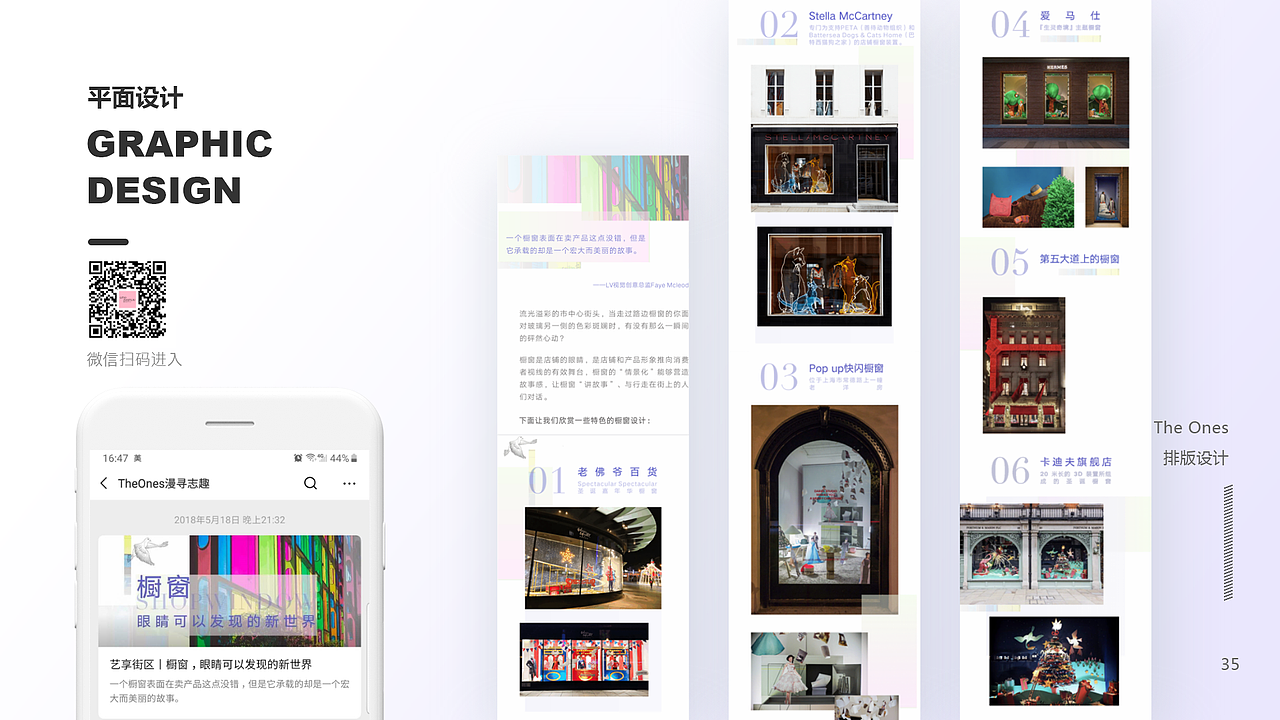This screenshot has width=1280, height=720.
Task: Click section heading 卡迪夫旗舰店
Action: pyautogui.click(x=1075, y=462)
